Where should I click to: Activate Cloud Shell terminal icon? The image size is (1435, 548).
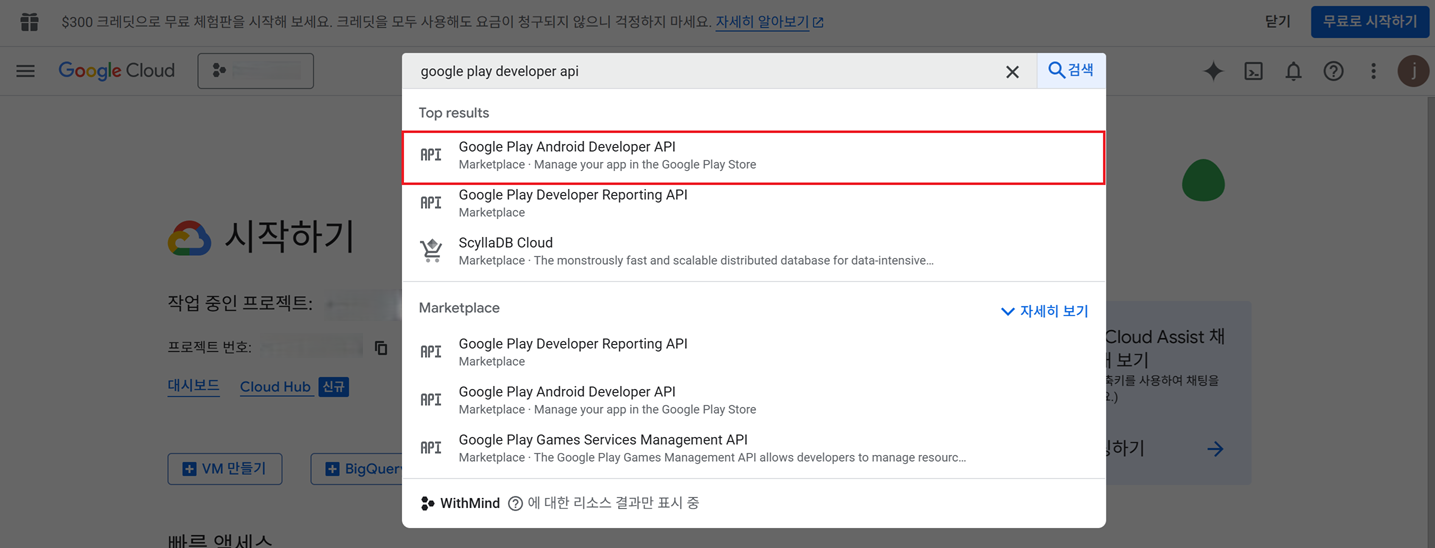point(1253,71)
